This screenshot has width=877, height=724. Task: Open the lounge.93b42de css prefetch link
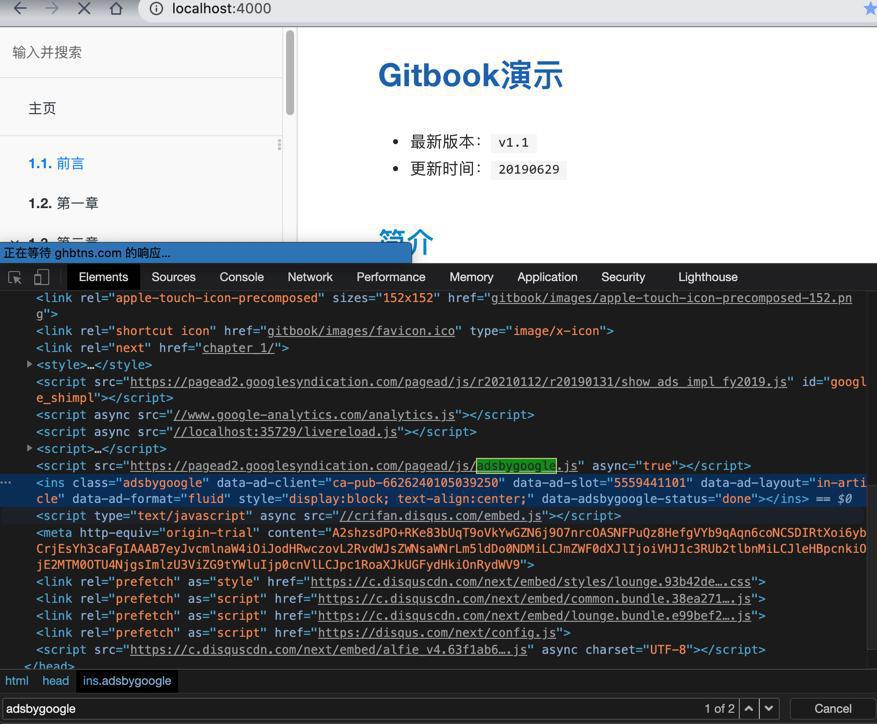(531, 582)
